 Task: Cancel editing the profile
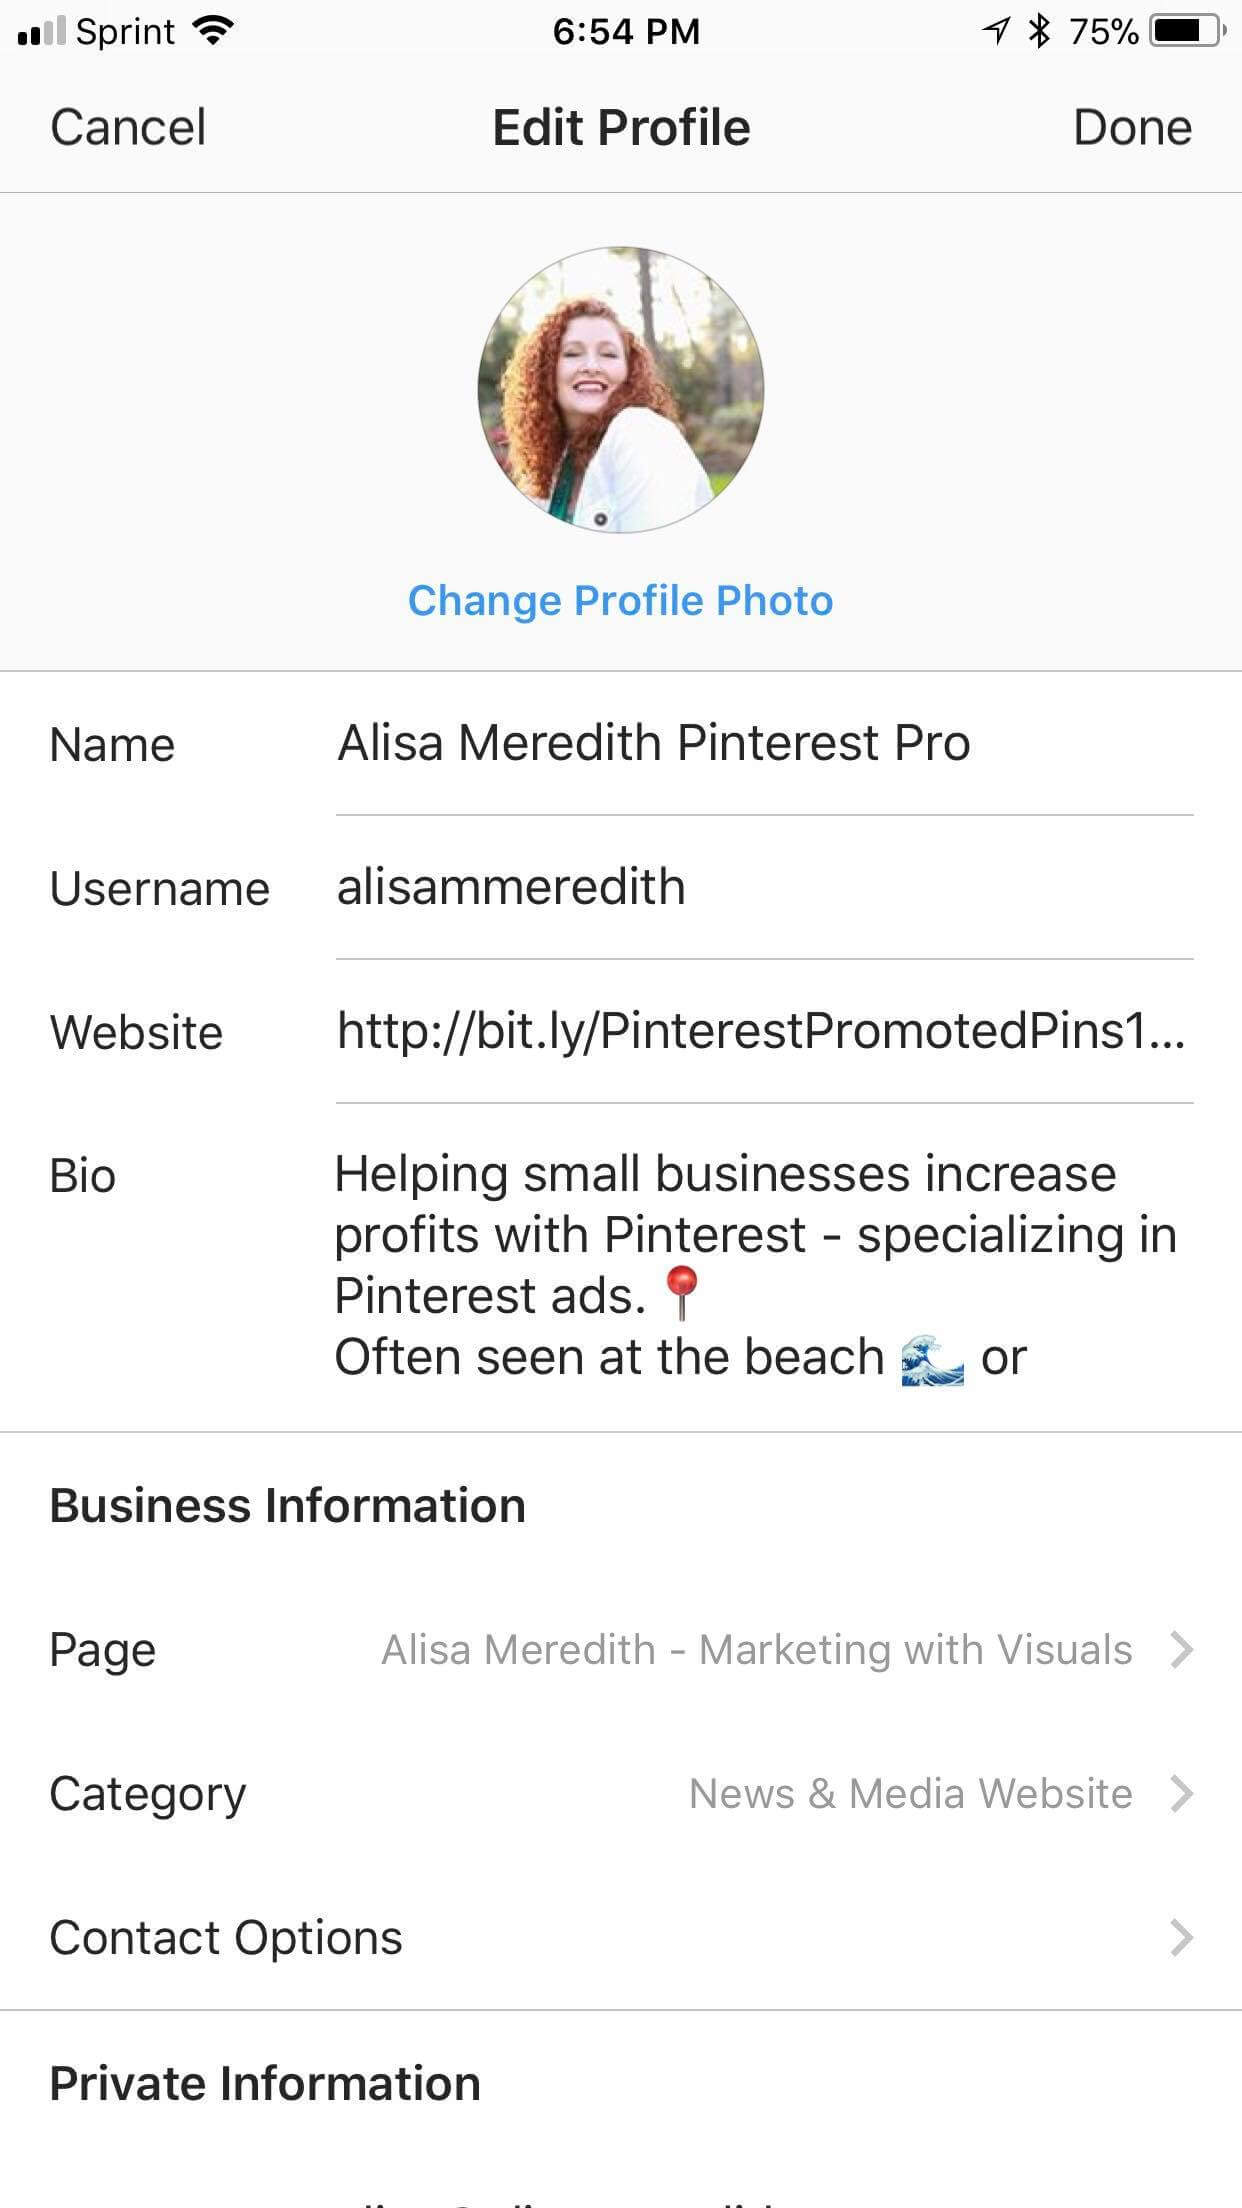[128, 126]
